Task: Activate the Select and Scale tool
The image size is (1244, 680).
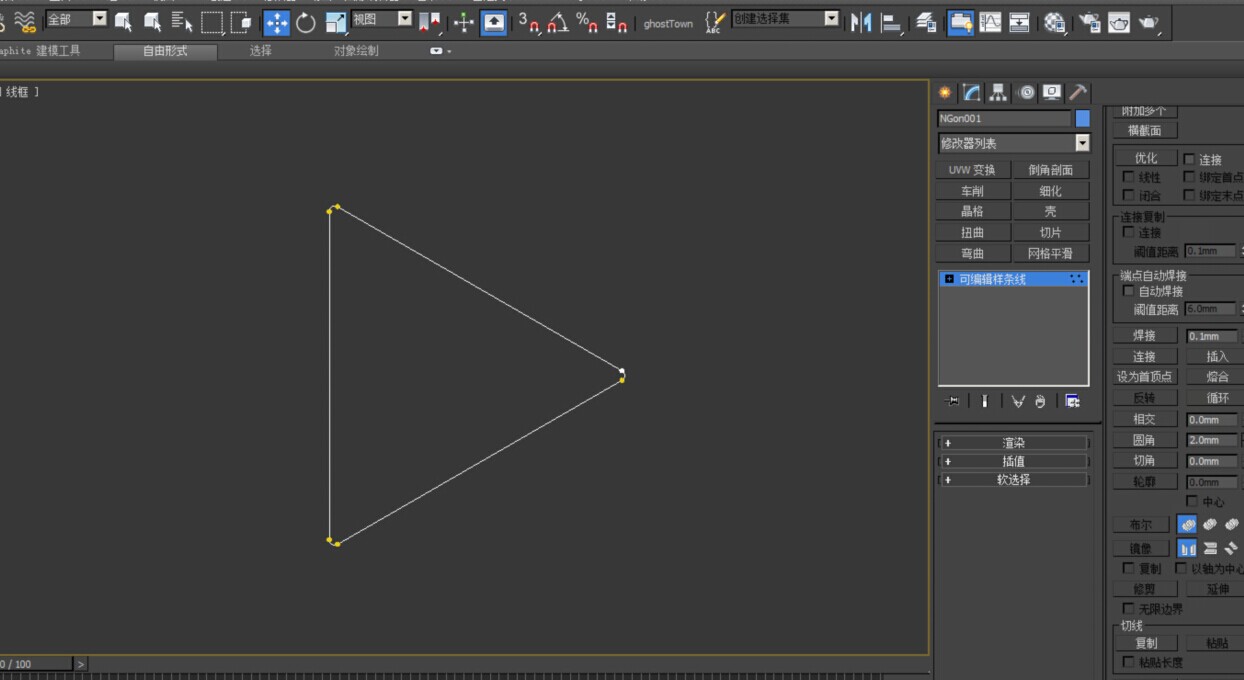Action: 336,22
